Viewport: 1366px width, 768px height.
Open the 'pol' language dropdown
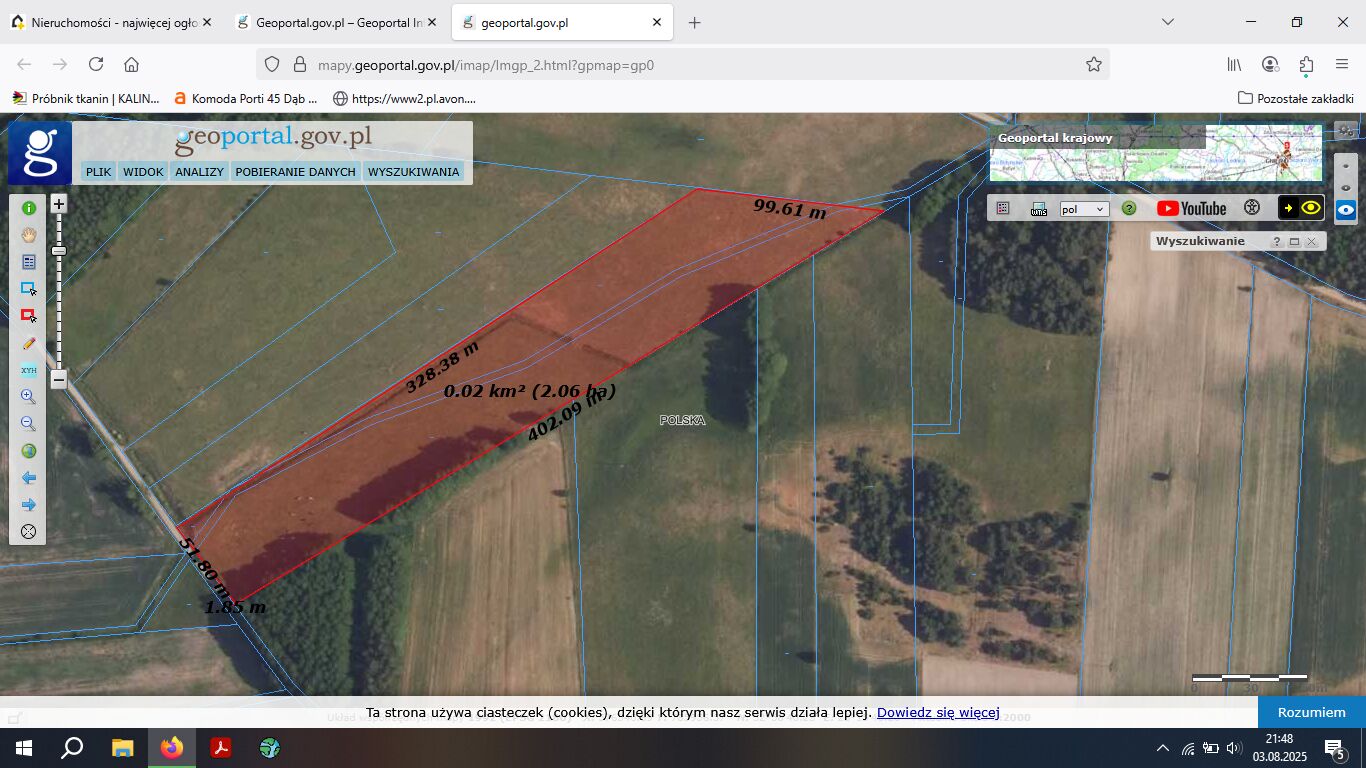(1085, 209)
